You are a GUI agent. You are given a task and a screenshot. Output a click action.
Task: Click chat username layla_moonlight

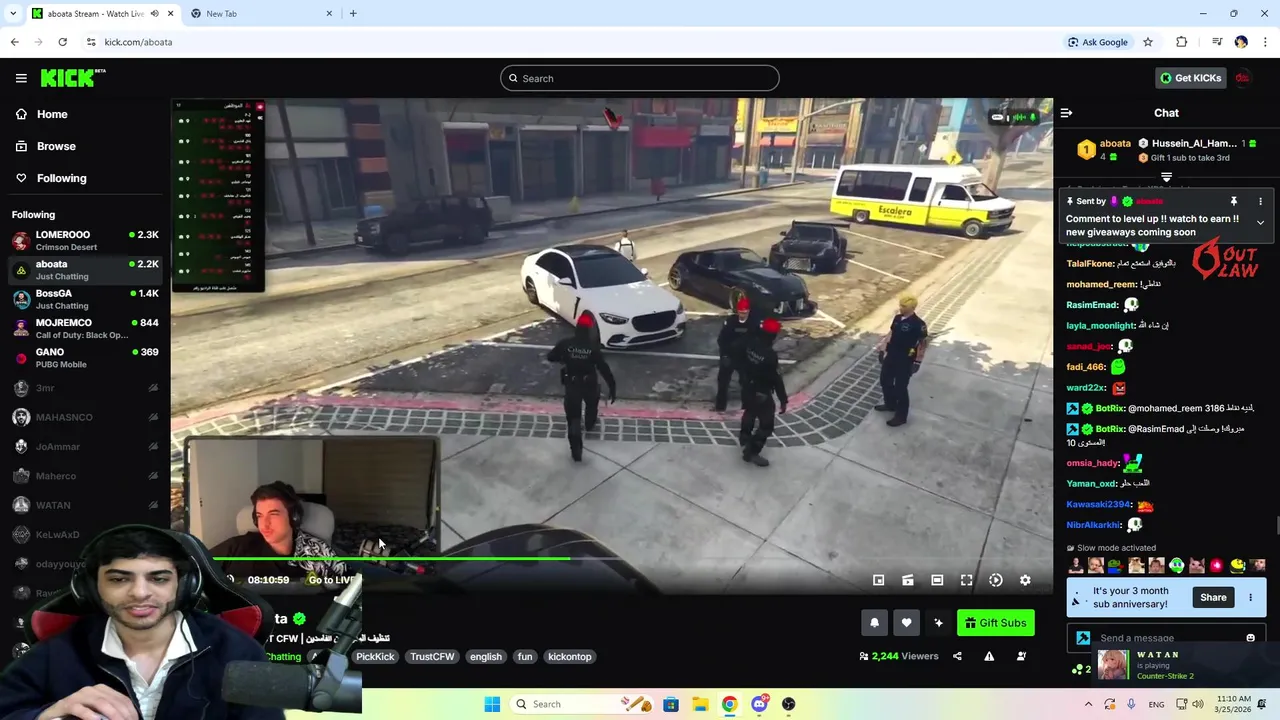tap(1100, 325)
